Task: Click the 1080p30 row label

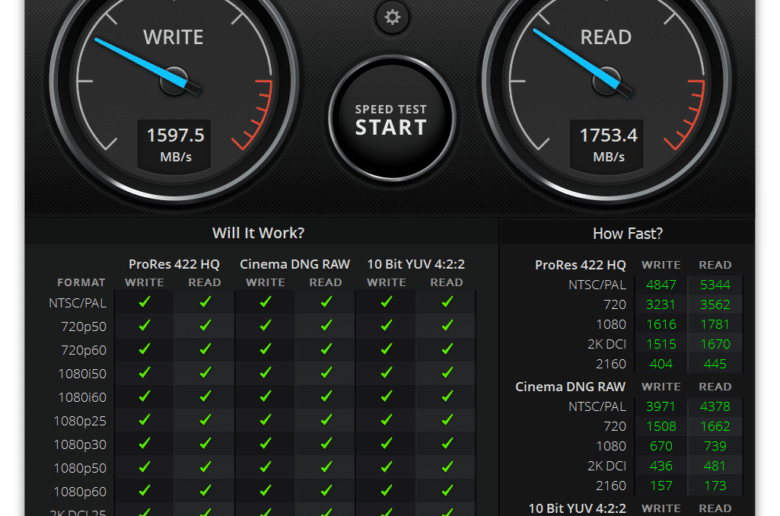Action: 80,444
